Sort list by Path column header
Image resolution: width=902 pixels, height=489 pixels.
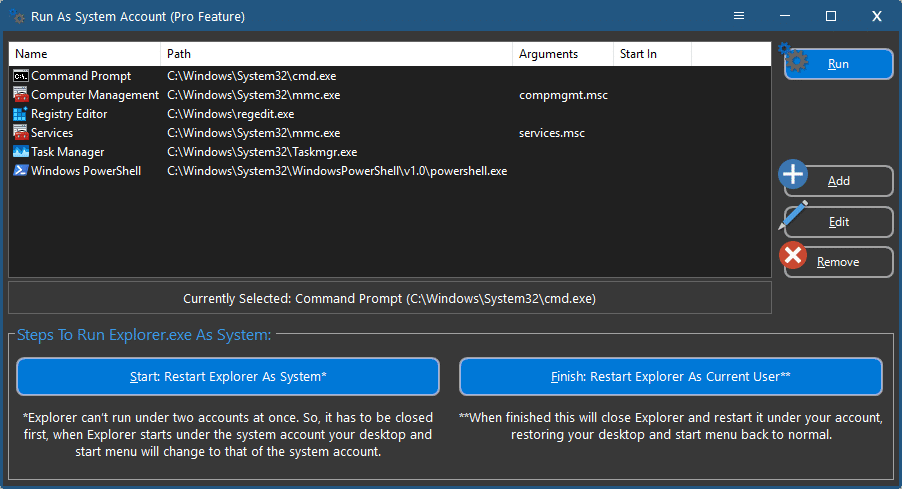click(336, 54)
